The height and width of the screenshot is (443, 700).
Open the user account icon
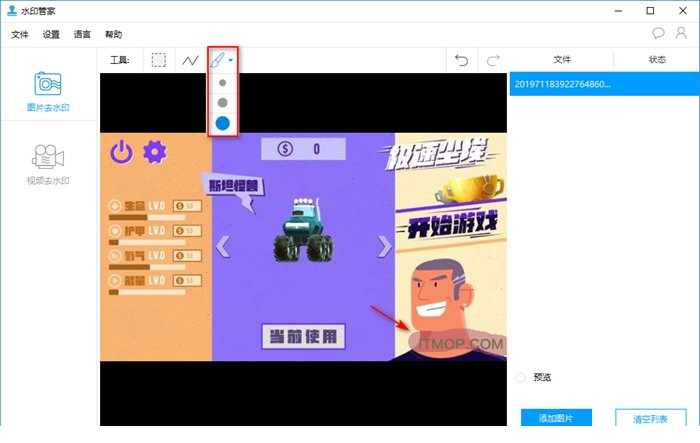[x=681, y=33]
